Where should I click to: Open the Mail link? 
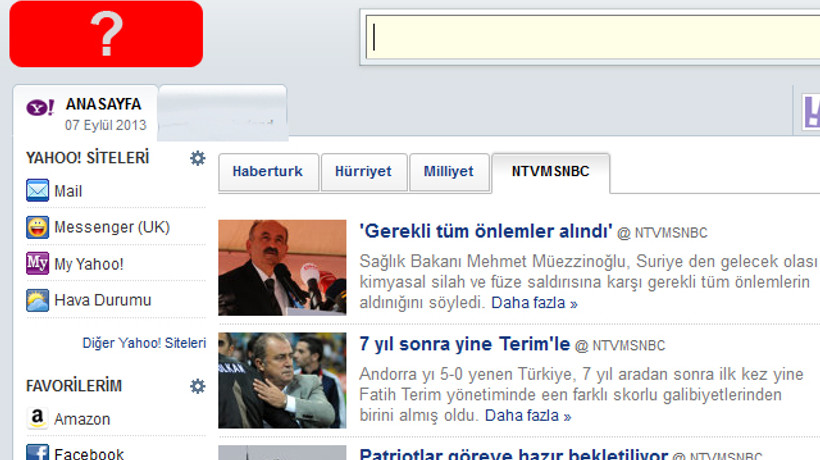[69, 191]
